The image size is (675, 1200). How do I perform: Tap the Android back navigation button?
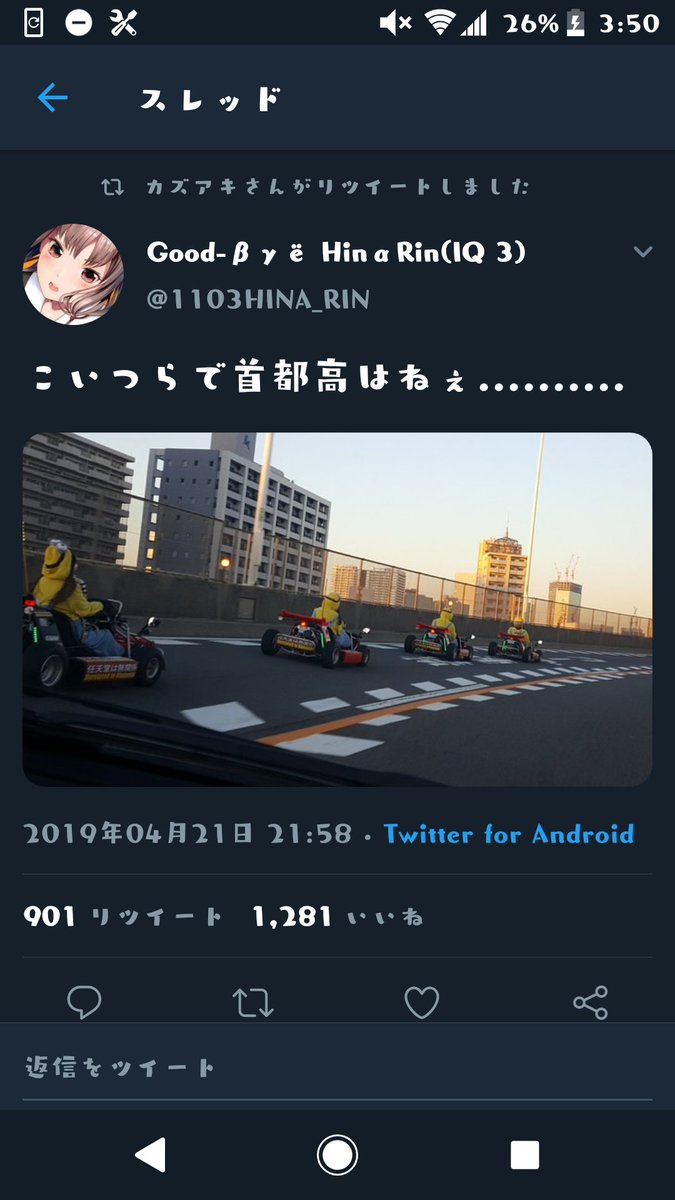coord(151,1155)
